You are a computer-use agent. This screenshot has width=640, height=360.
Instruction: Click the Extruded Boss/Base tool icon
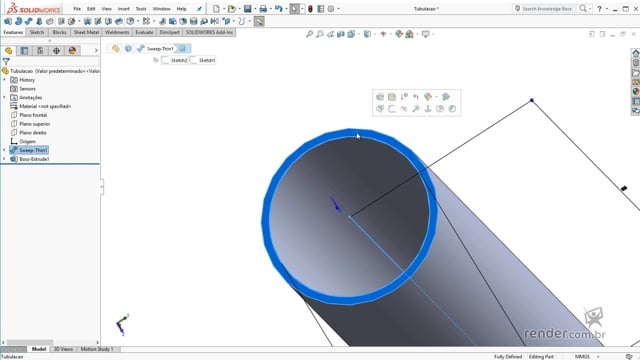pos(8,21)
